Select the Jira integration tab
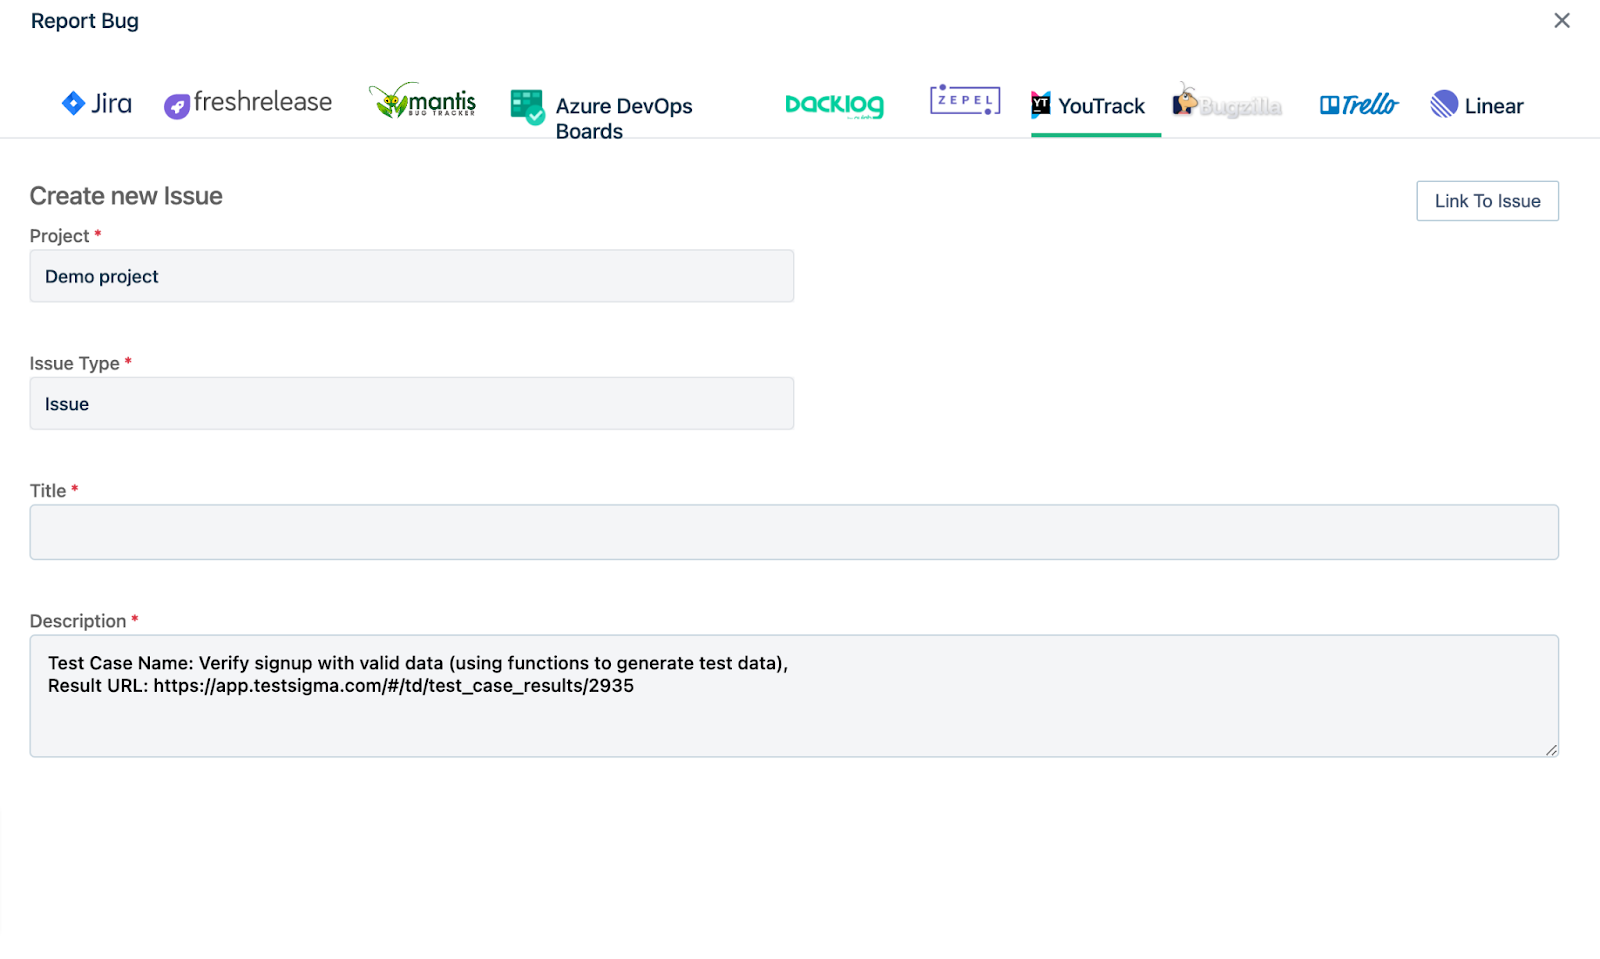This screenshot has width=1600, height=959. click(96, 104)
